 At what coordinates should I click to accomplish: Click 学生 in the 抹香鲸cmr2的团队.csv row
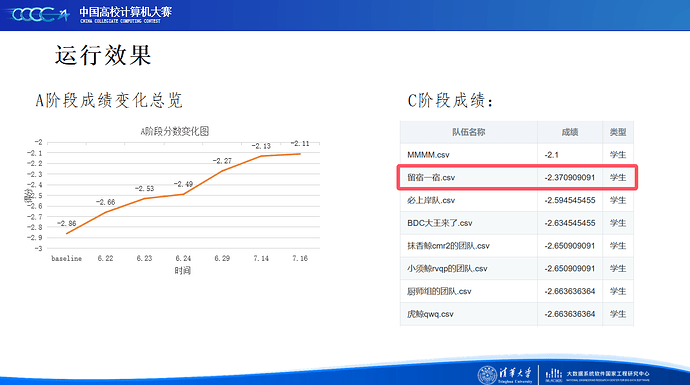click(618, 246)
